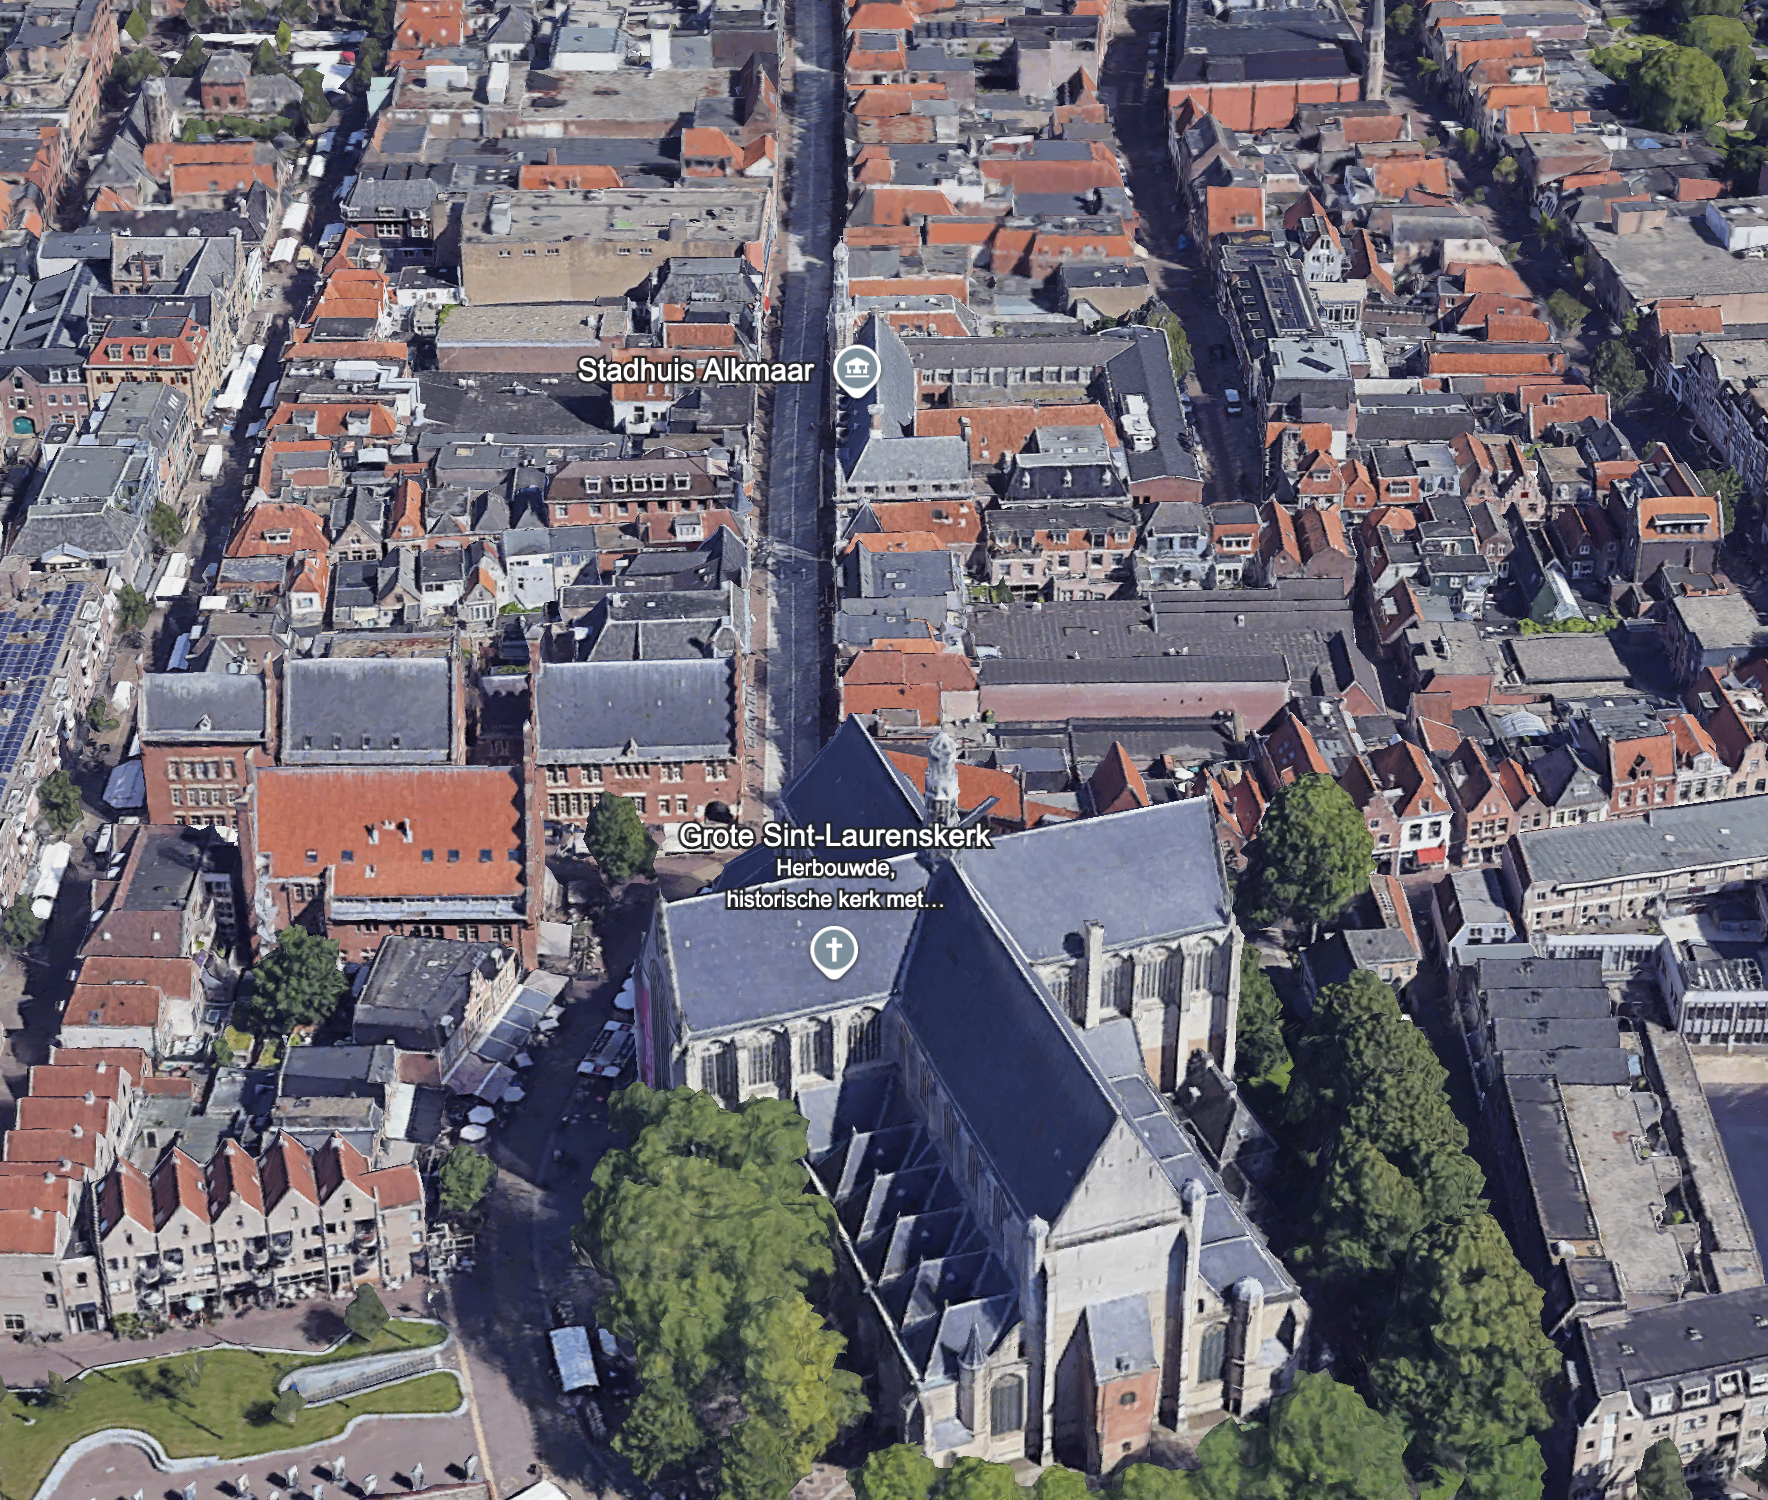
Task: Click the white car parked right of the Stadhuis
Action: [x=1232, y=401]
